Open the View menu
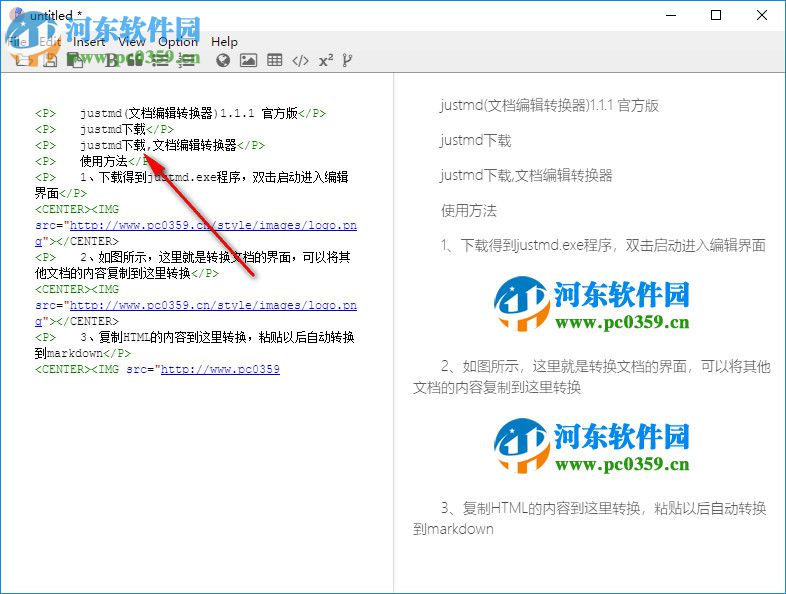This screenshot has width=786, height=594. point(131,42)
